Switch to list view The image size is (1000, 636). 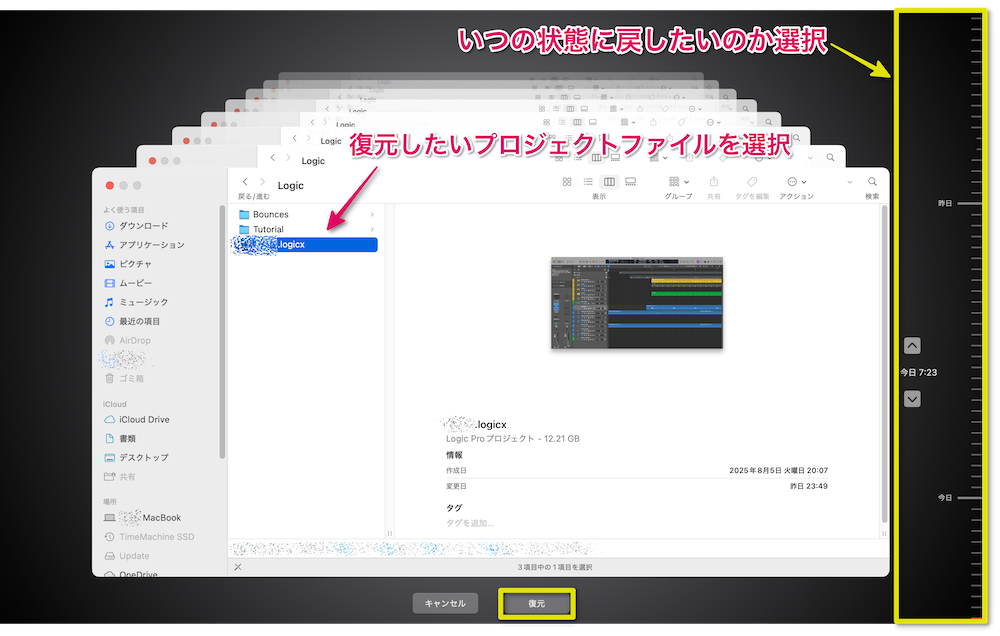pos(588,182)
